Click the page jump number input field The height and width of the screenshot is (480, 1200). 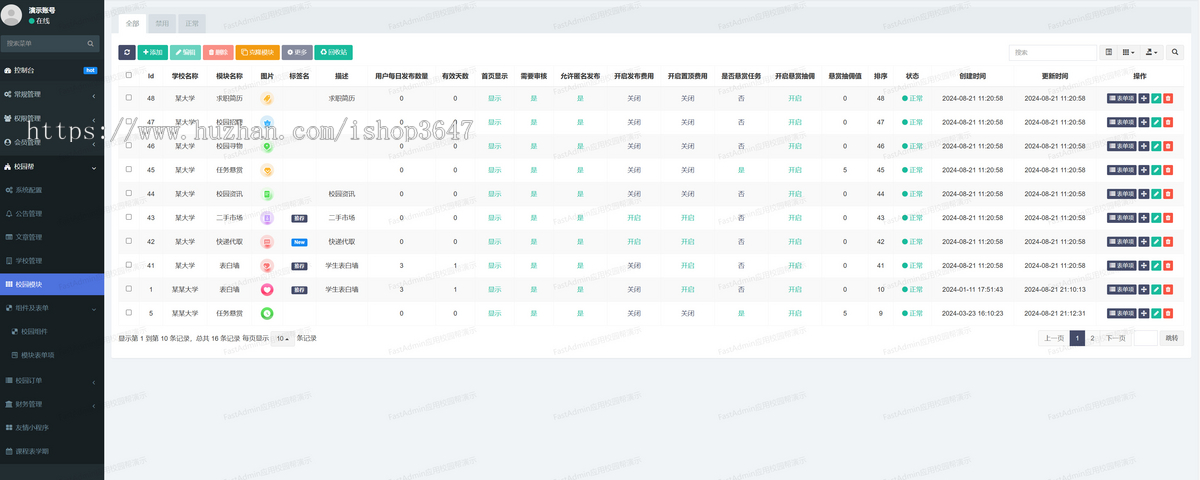[x=1145, y=338]
